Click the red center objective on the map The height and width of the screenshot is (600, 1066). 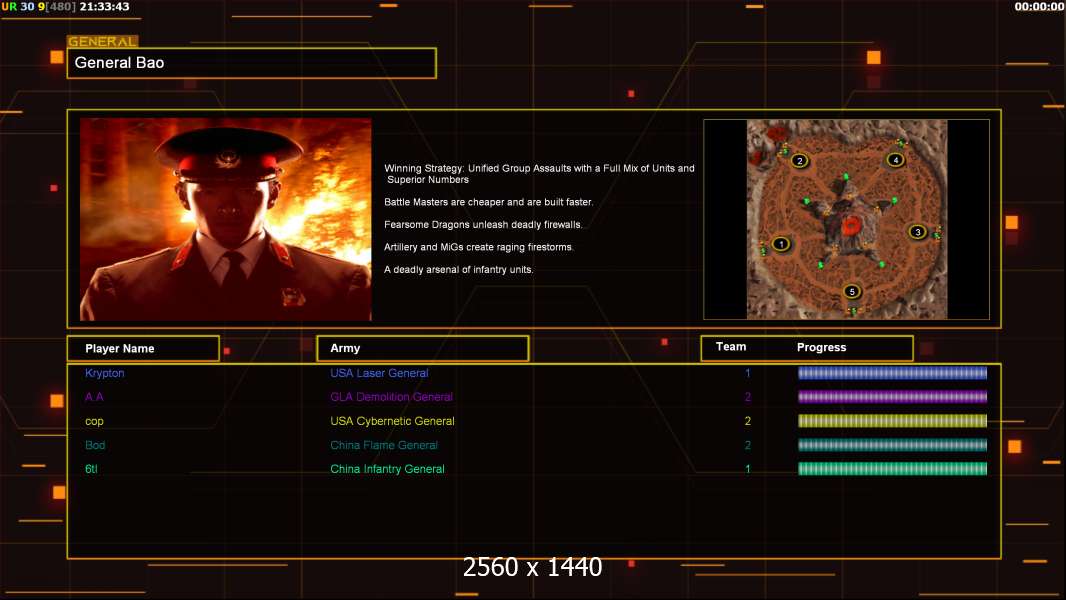(x=850, y=226)
